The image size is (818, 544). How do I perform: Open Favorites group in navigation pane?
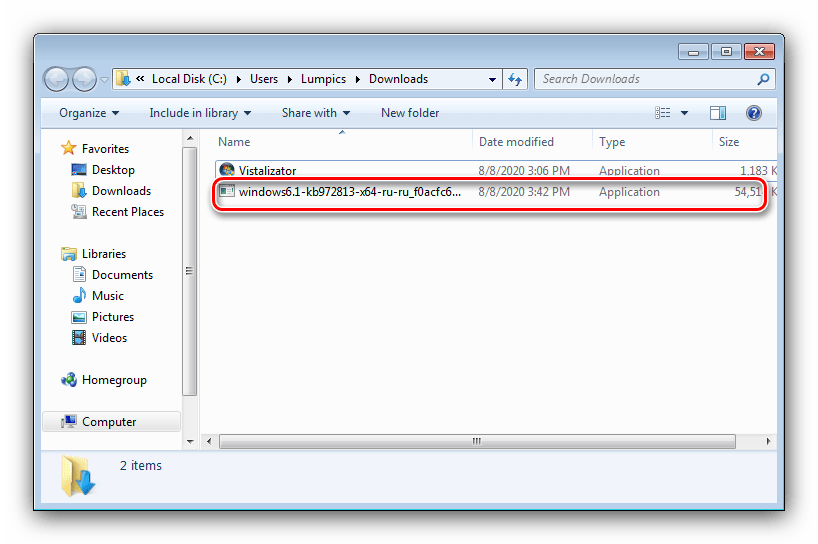click(x=105, y=149)
